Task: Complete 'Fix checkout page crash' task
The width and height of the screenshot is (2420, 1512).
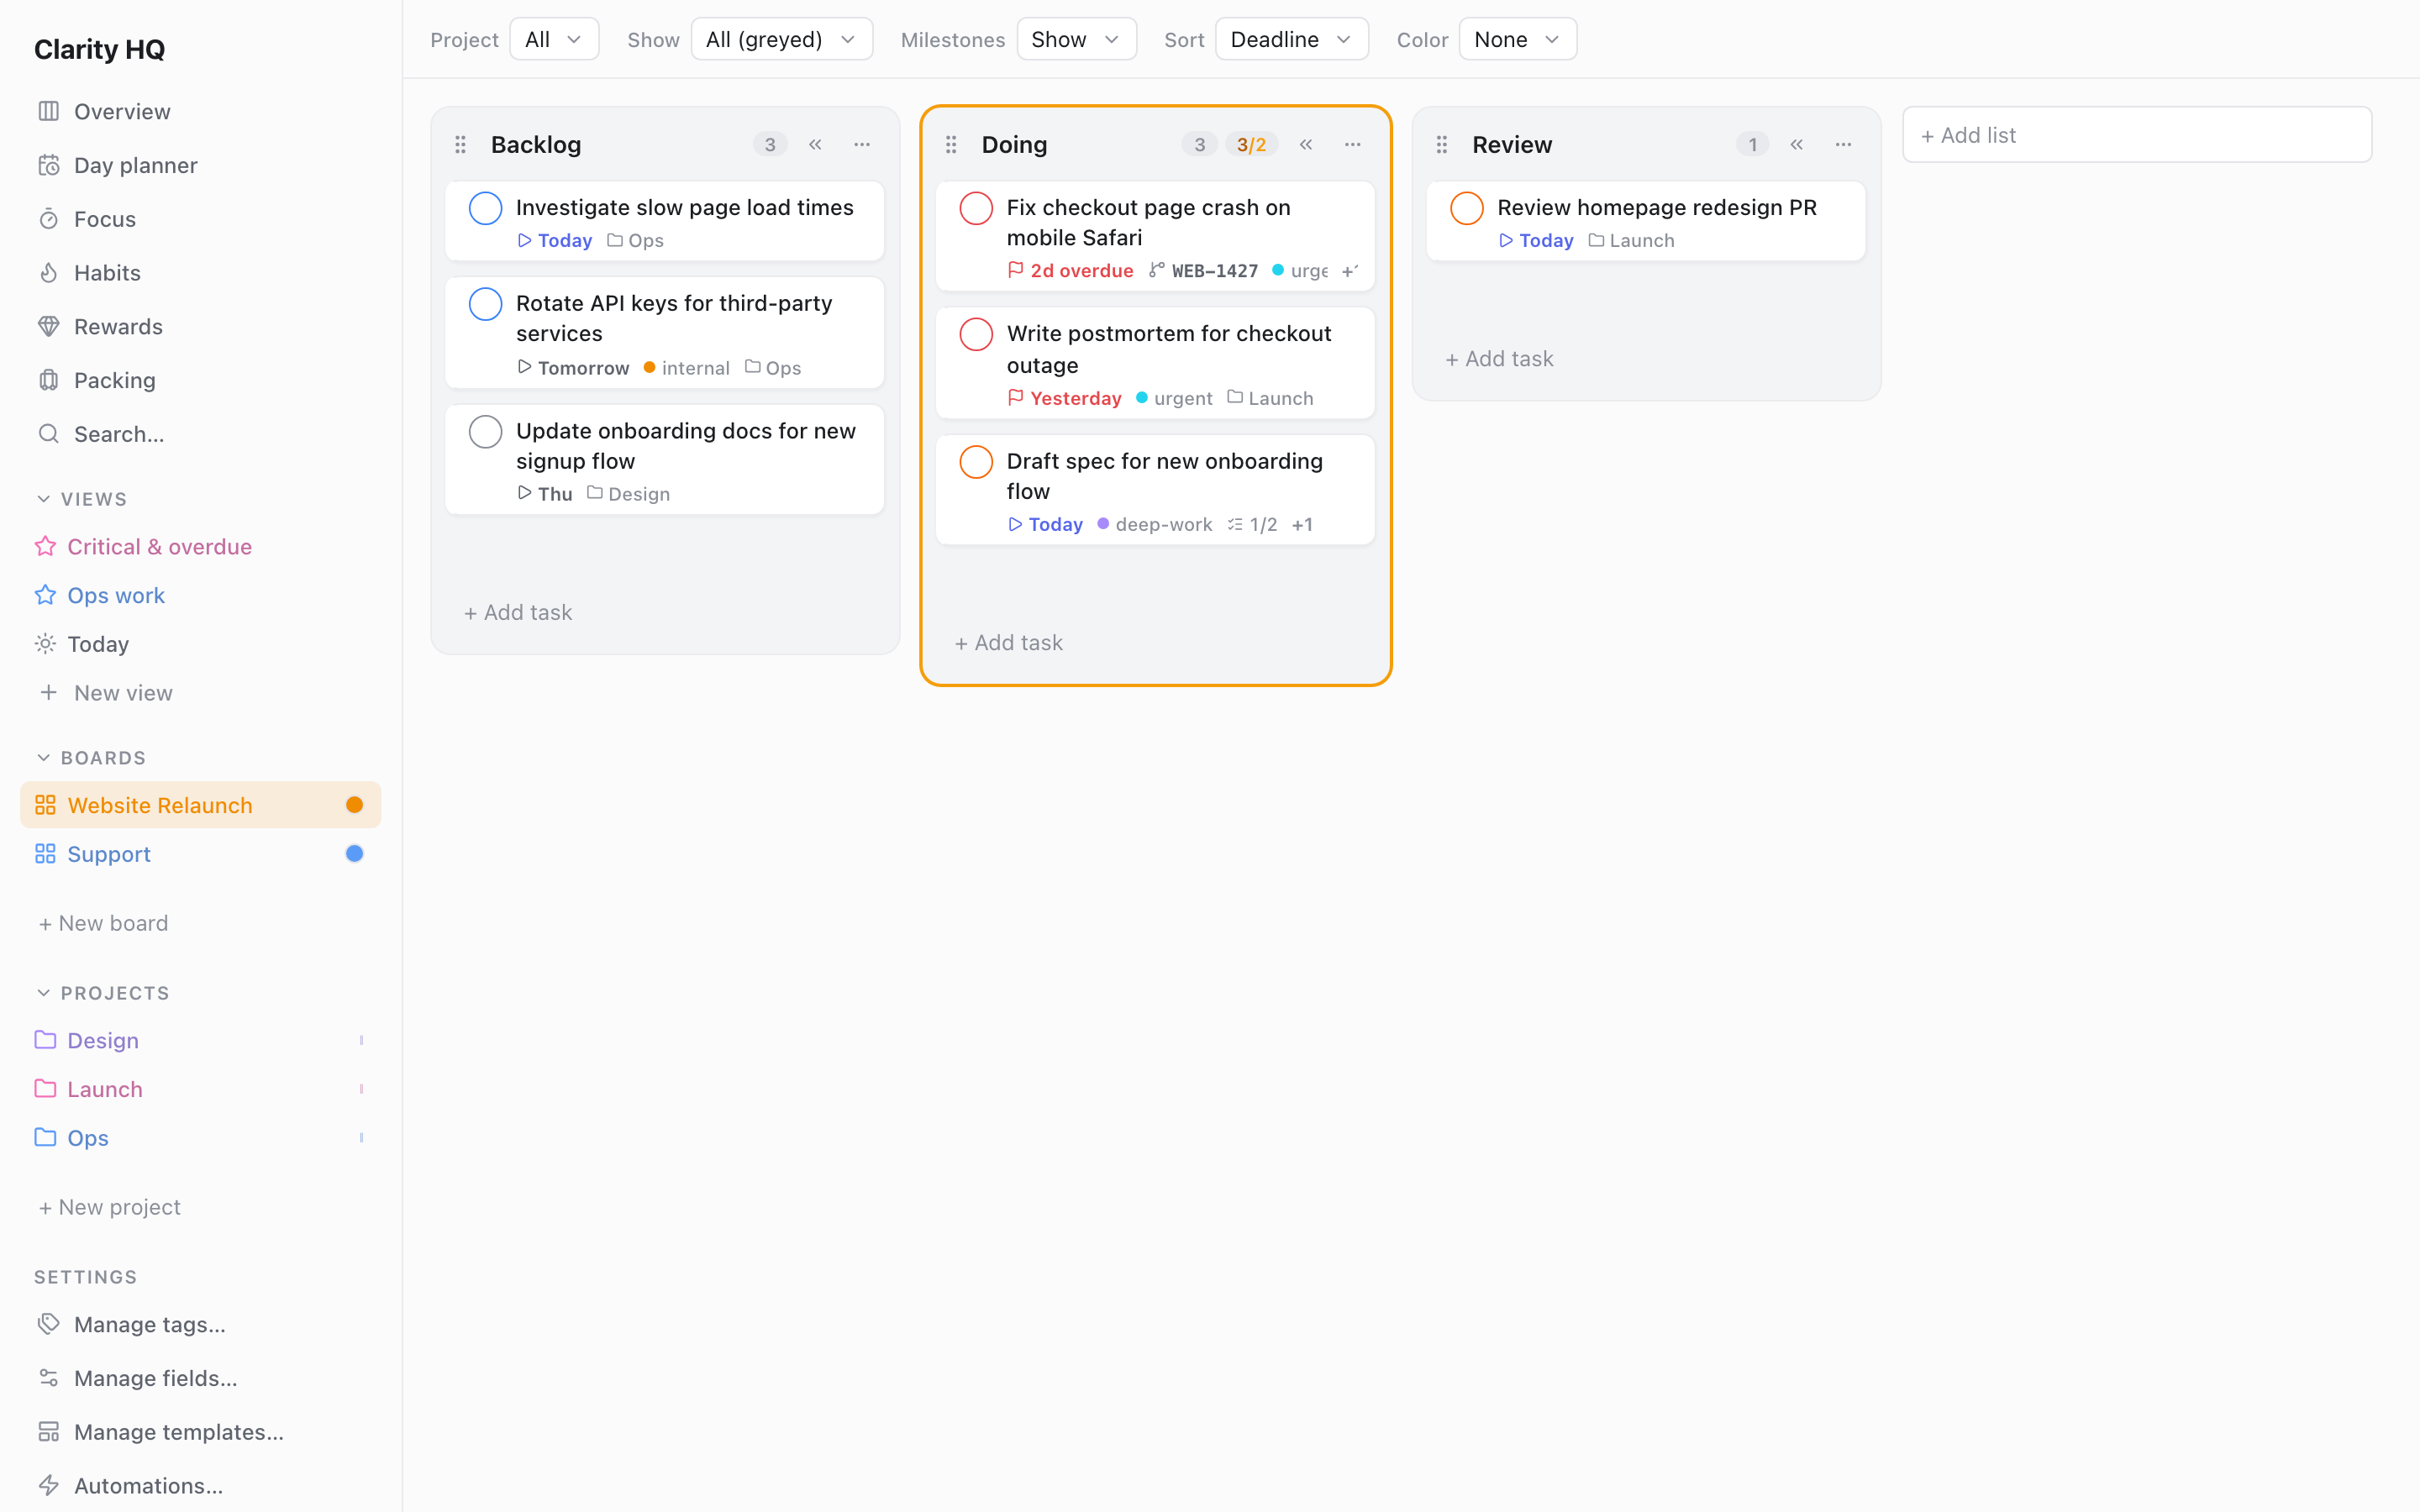Action: tap(976, 208)
